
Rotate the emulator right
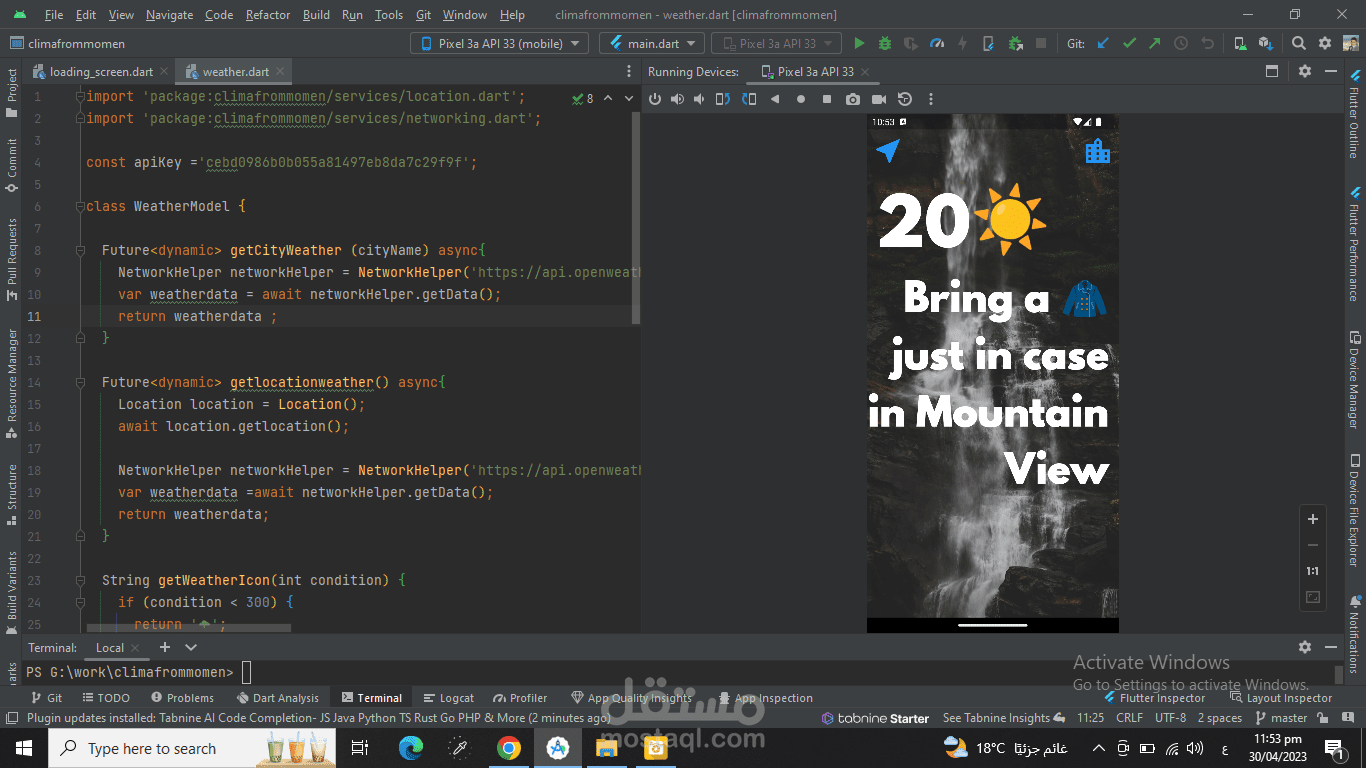pos(749,99)
